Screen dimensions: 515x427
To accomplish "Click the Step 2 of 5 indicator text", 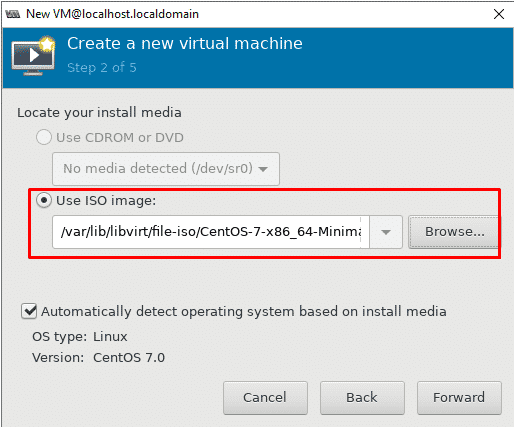I will pos(102,68).
